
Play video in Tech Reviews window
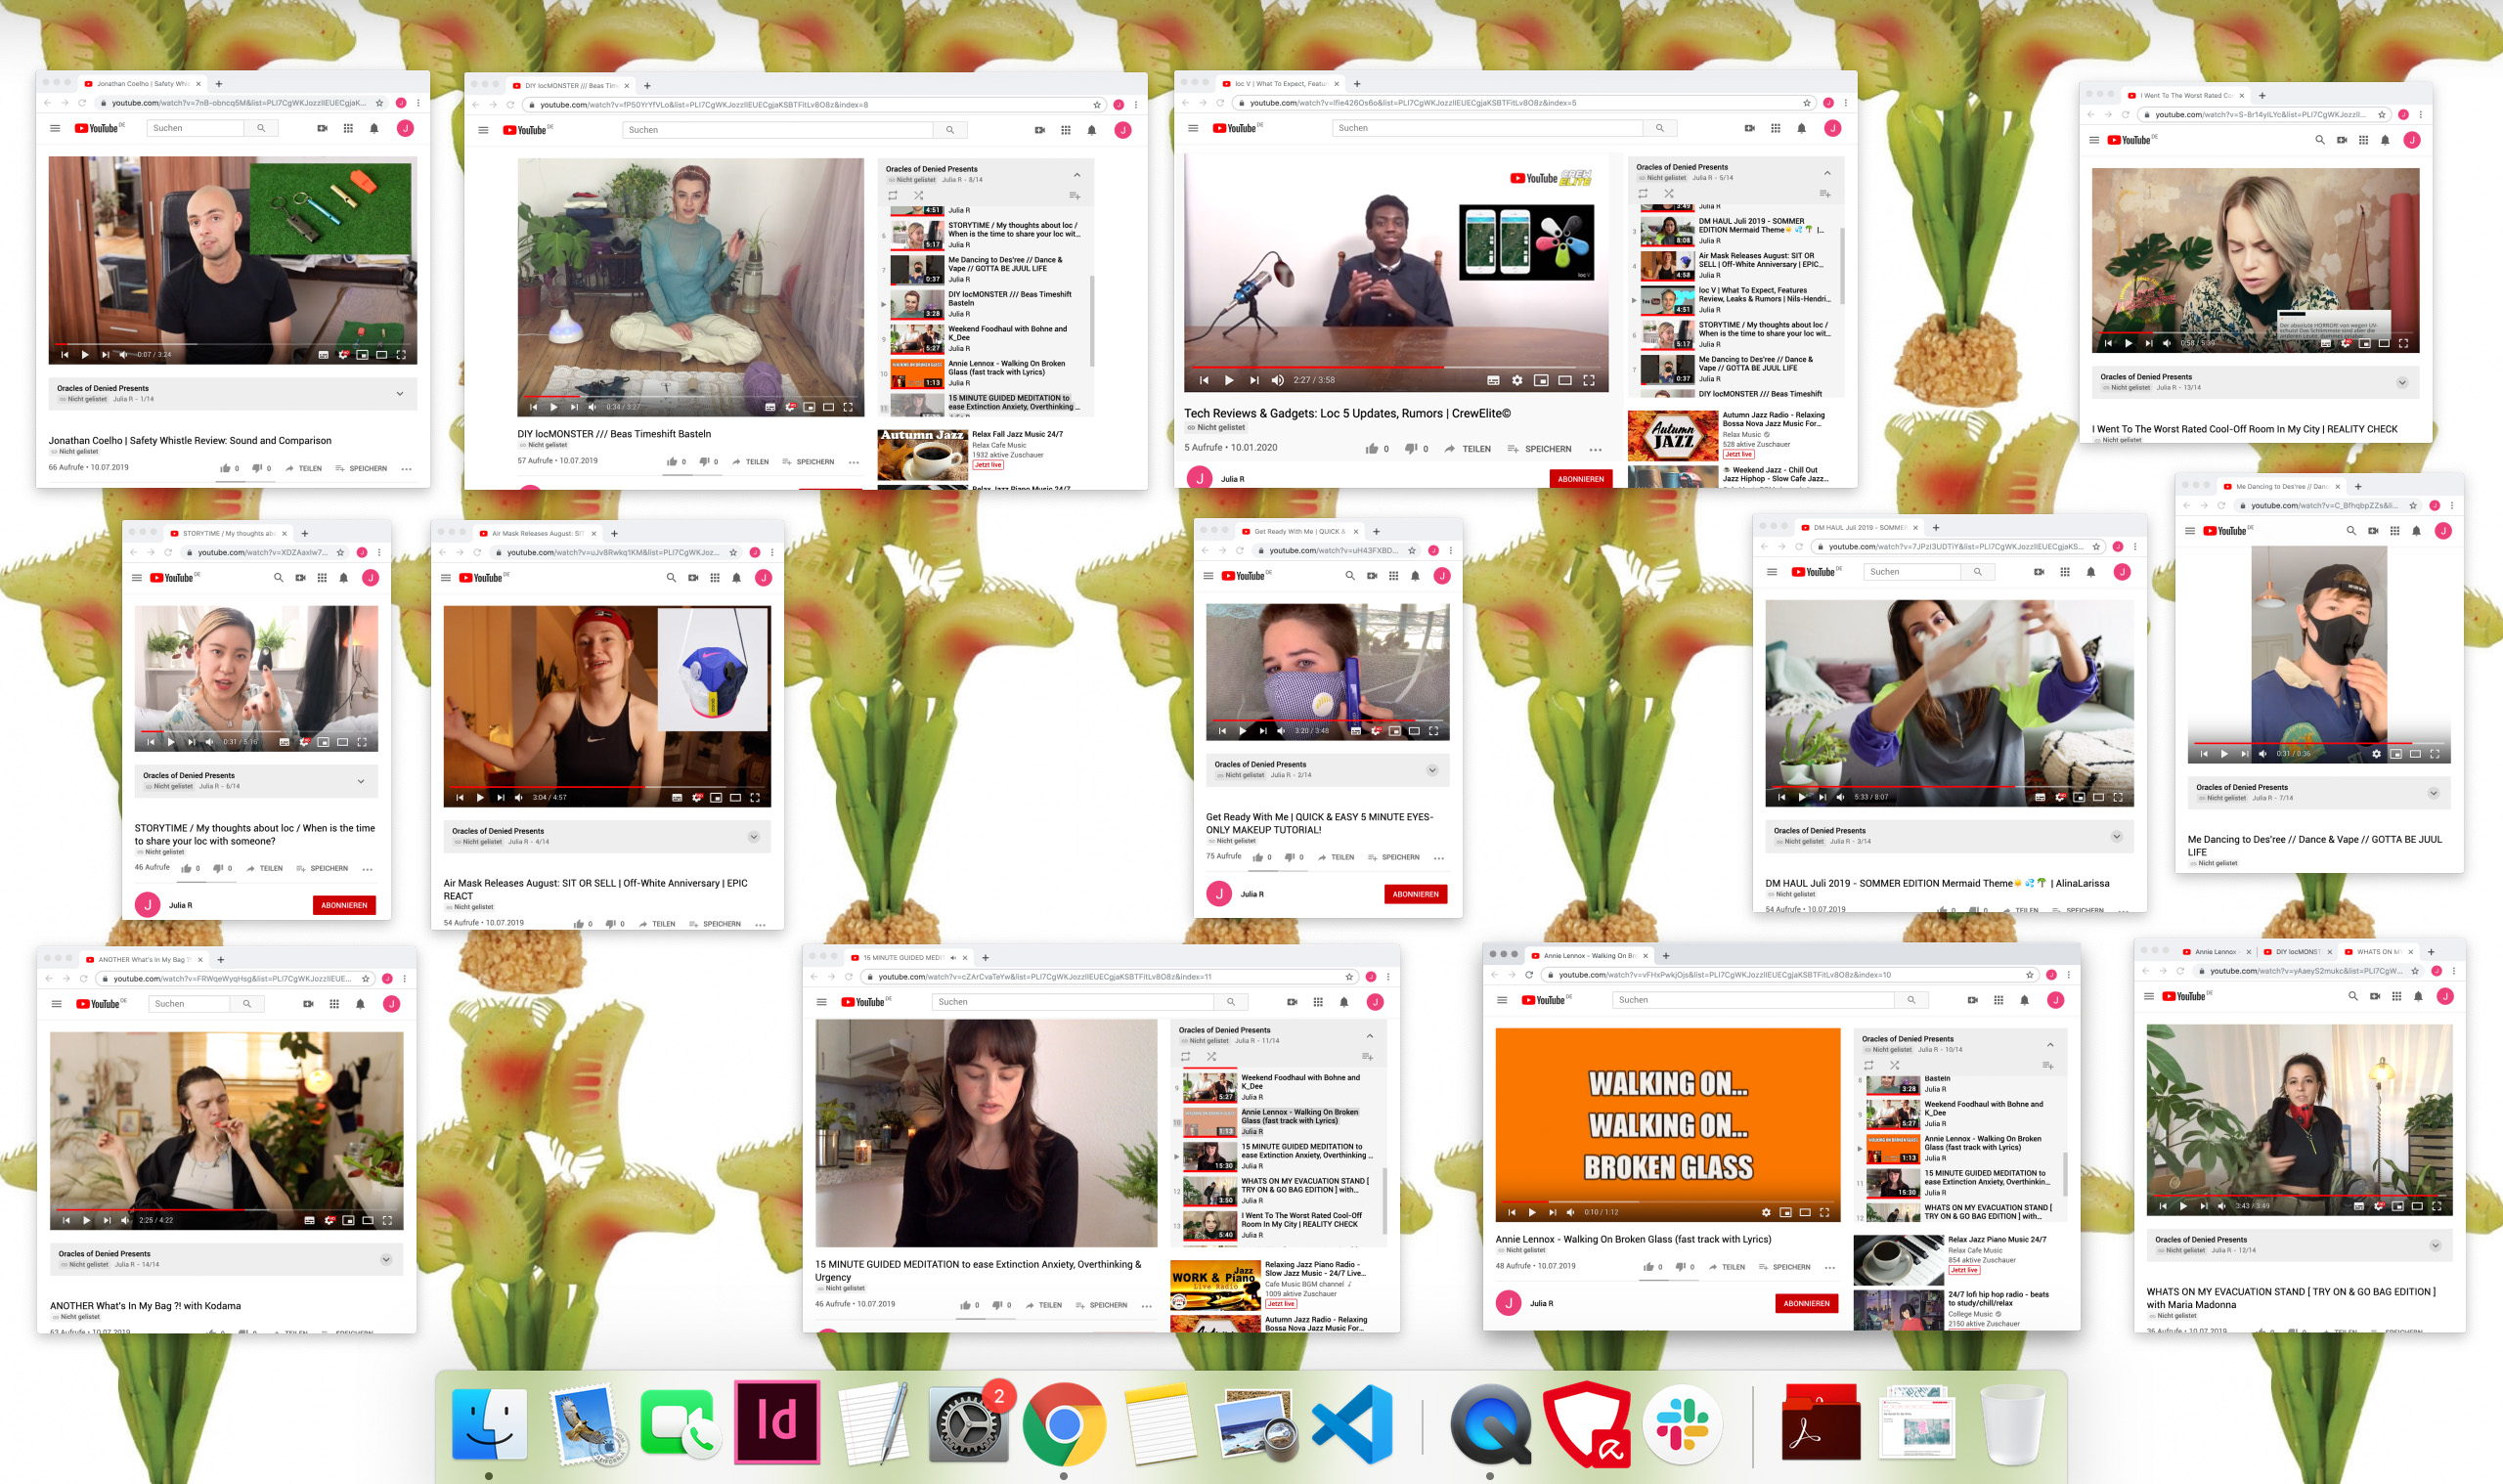tap(1228, 380)
